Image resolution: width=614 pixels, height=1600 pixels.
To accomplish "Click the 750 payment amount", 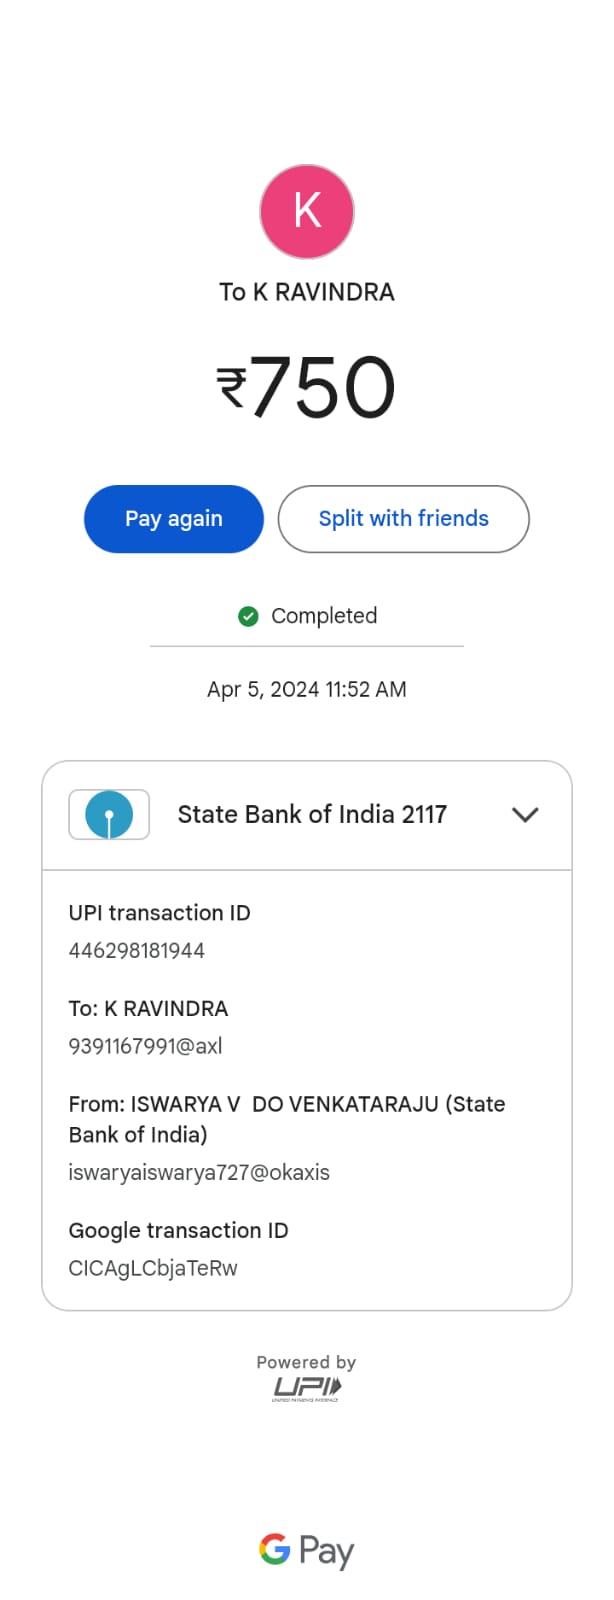I will pos(323,388).
